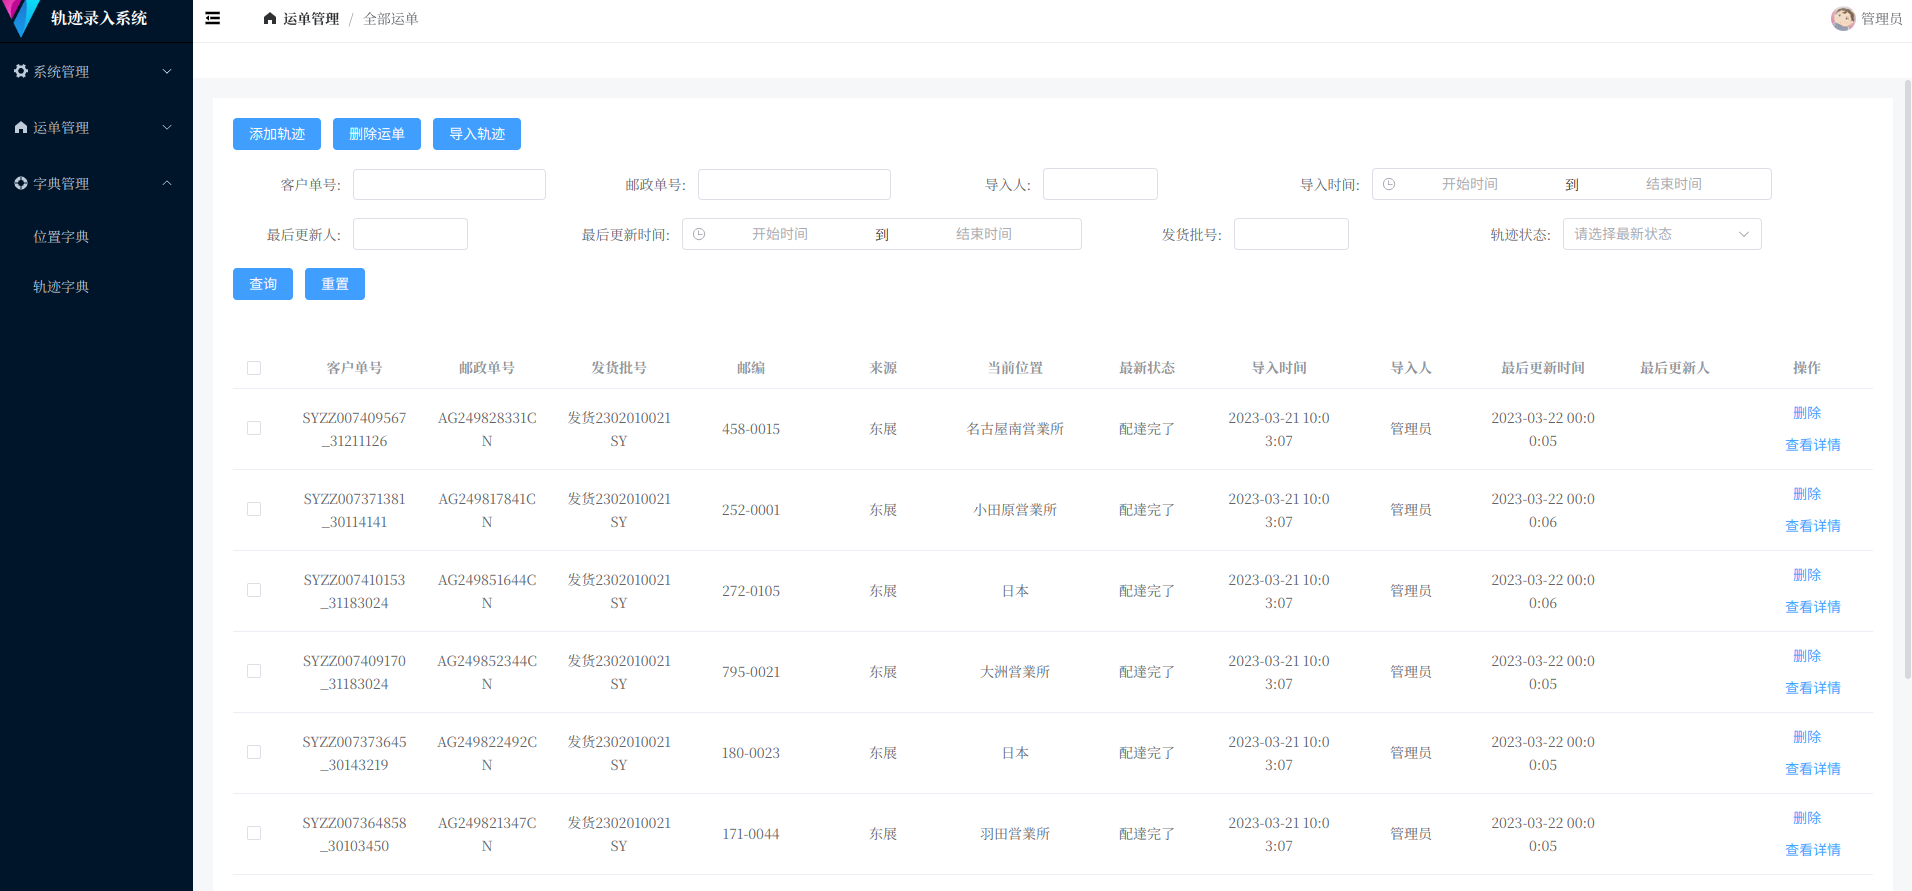Click the 导入轨迹 button
Screen dimensions: 1912x891
tap(477, 134)
